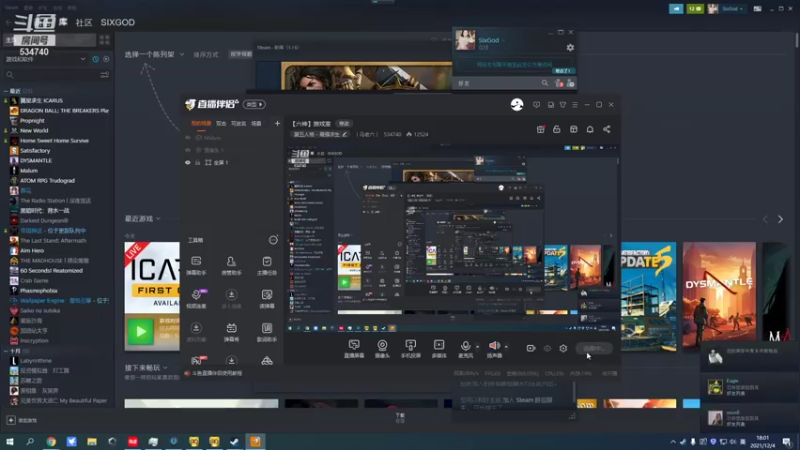Add 多媒体 media source
800x450 pixels.
coord(439,349)
